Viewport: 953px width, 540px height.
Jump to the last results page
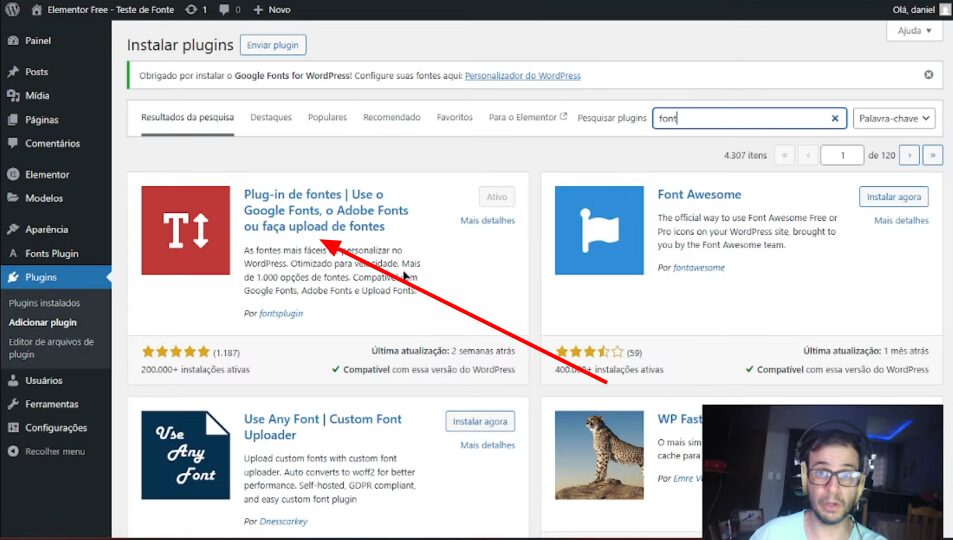click(x=933, y=155)
